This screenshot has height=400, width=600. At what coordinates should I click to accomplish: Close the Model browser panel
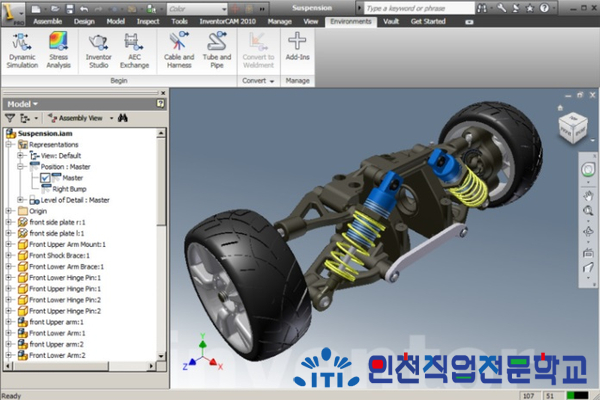pos(163,93)
